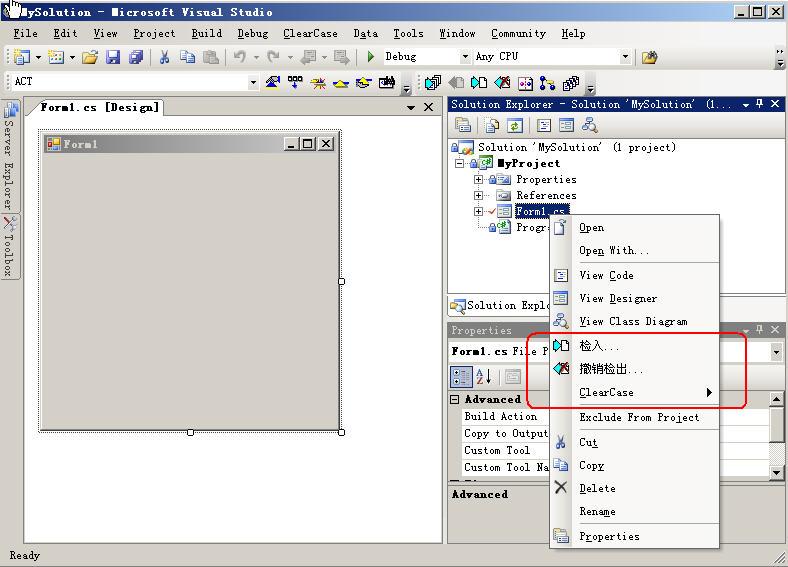Select 撤销检出... undo checkout entry
The height and width of the screenshot is (567, 788).
pos(634,369)
